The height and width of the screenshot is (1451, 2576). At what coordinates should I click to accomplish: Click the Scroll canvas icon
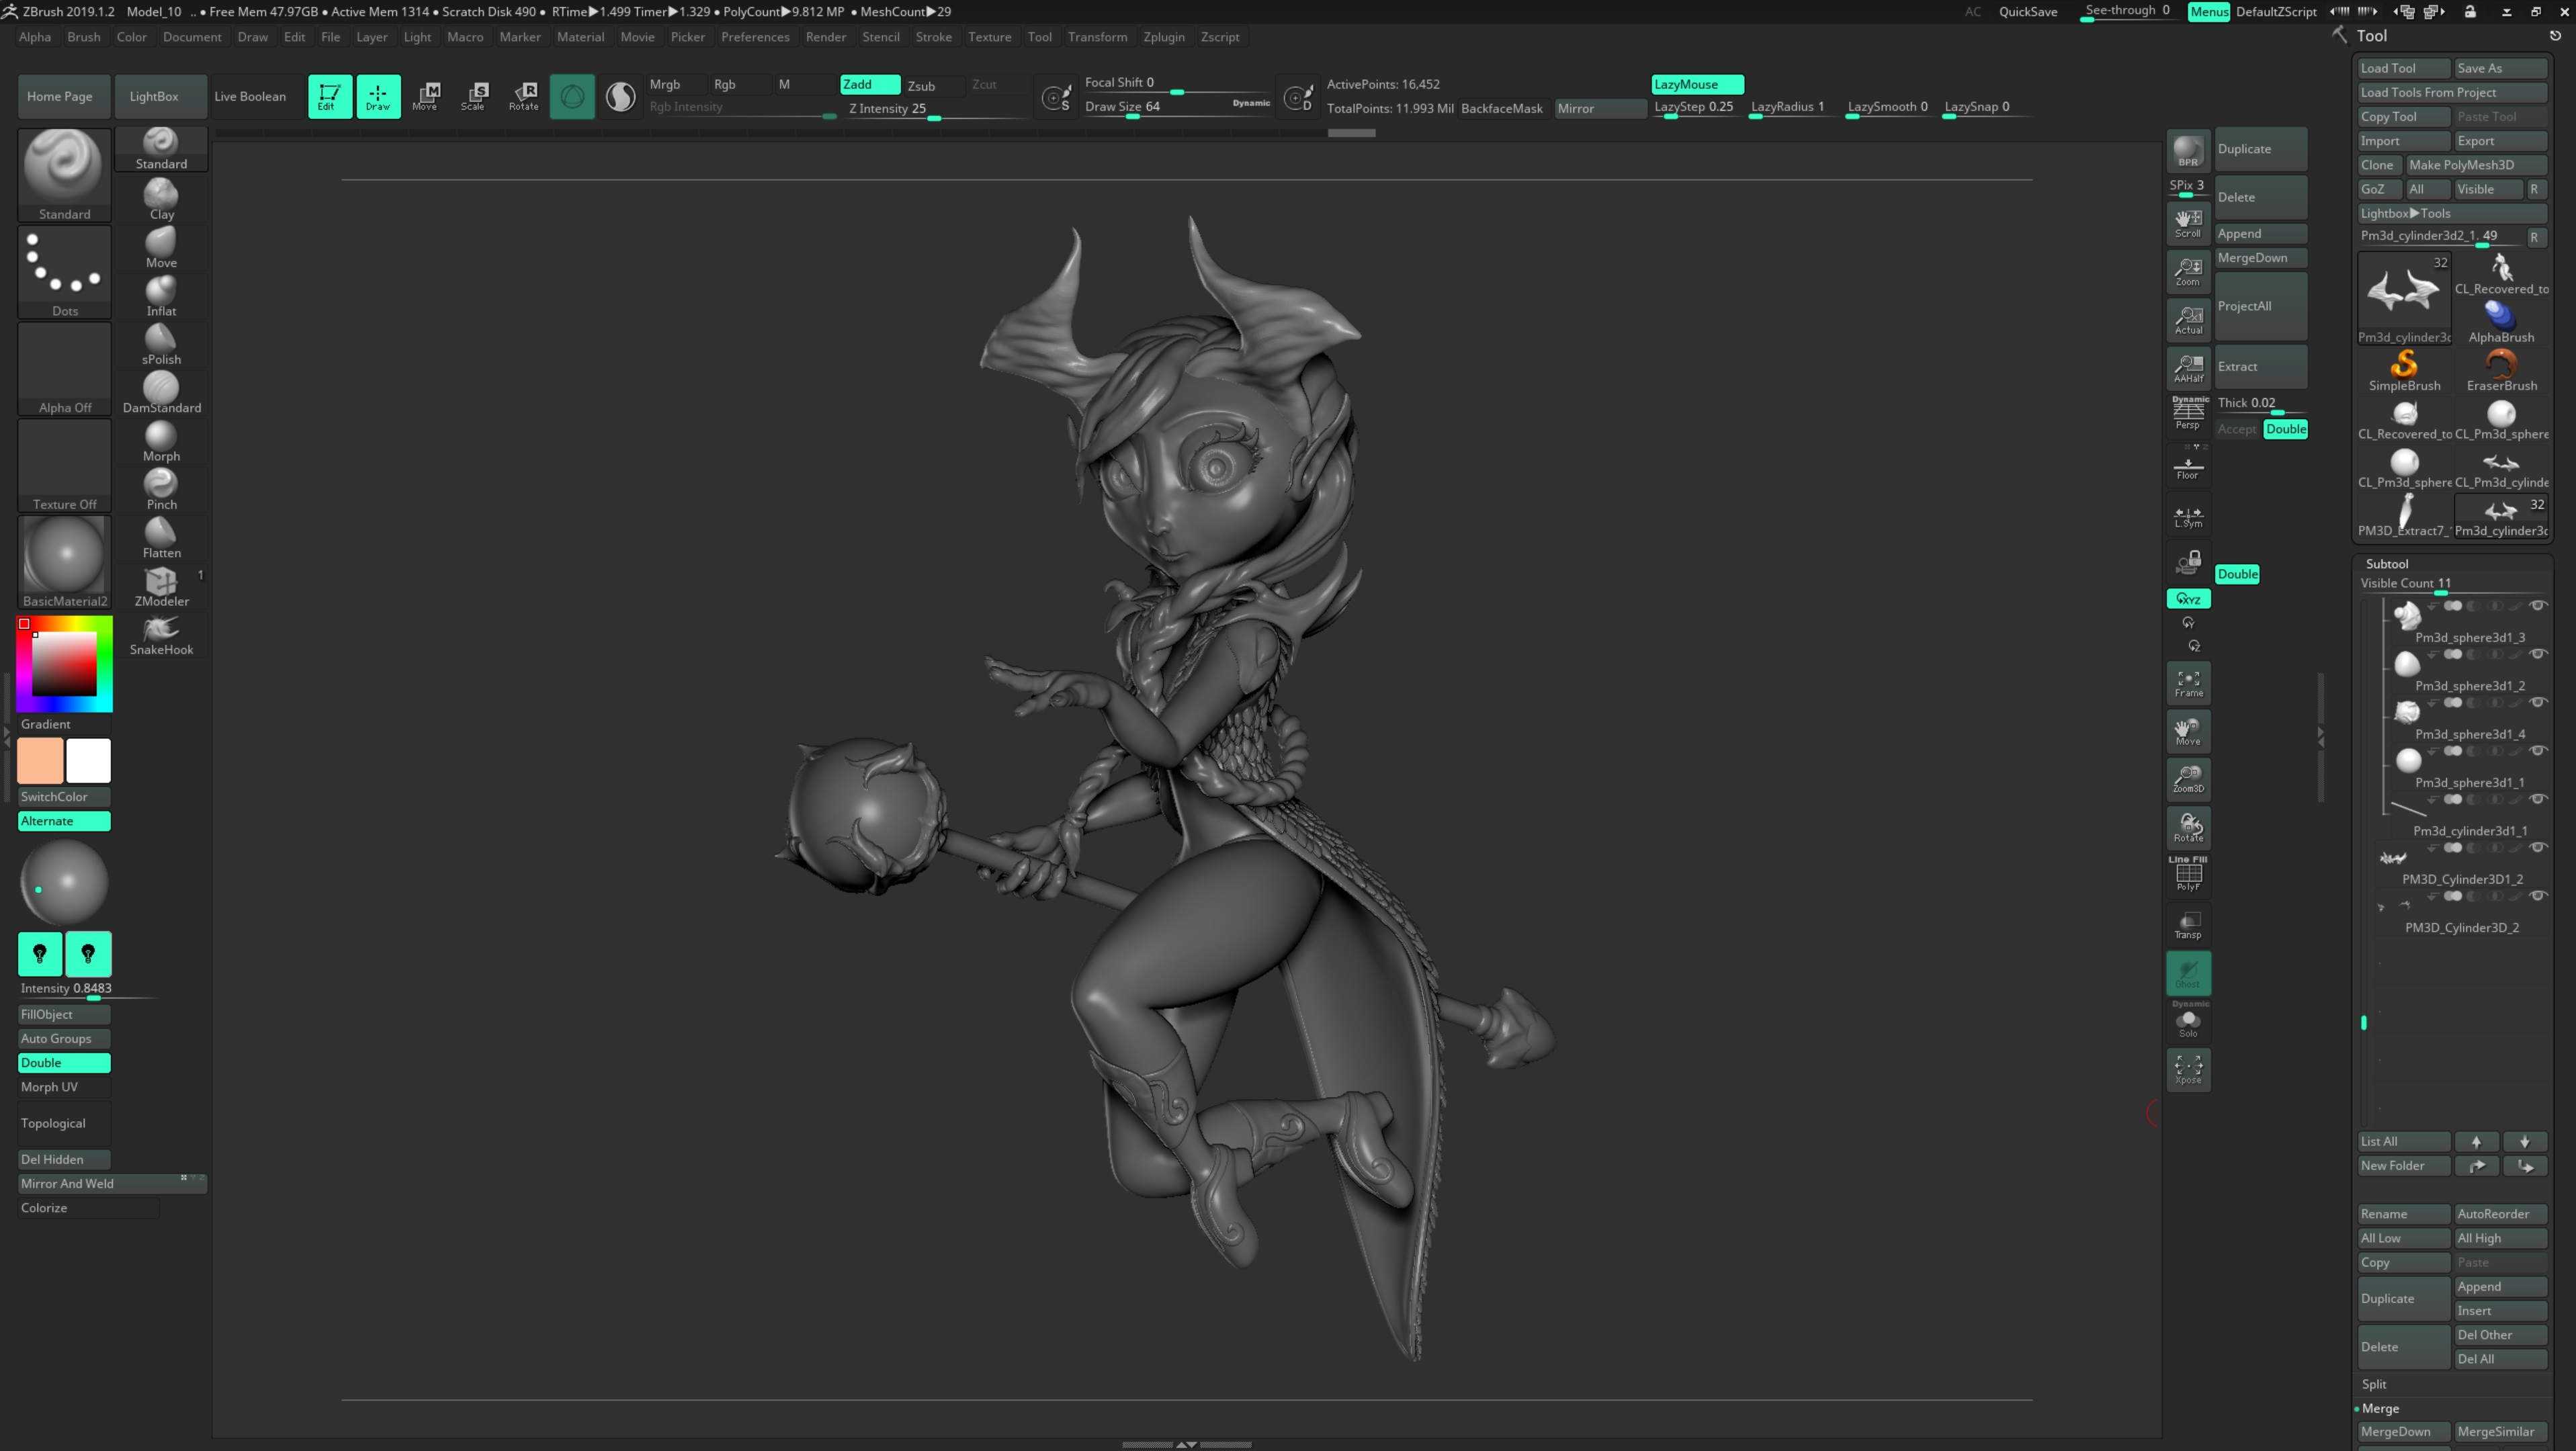[x=2188, y=222]
